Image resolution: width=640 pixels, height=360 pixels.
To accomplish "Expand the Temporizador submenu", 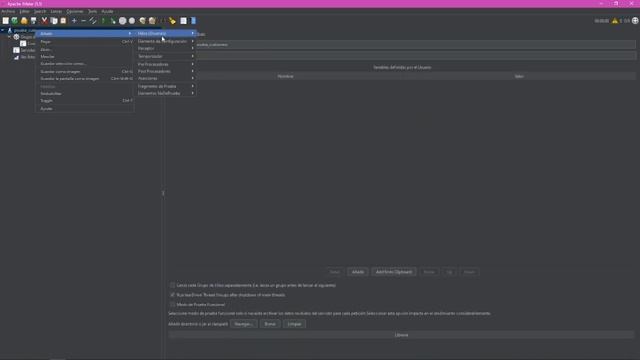I will tap(166, 56).
